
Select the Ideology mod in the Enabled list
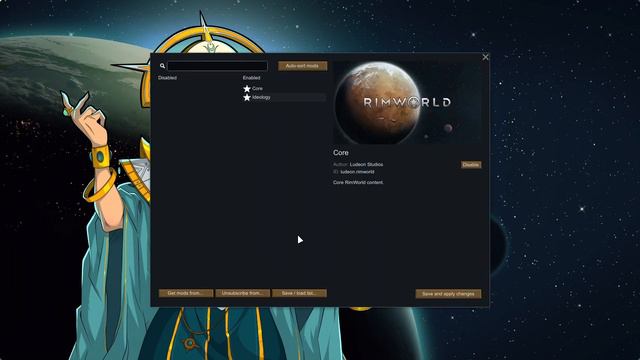coord(284,98)
